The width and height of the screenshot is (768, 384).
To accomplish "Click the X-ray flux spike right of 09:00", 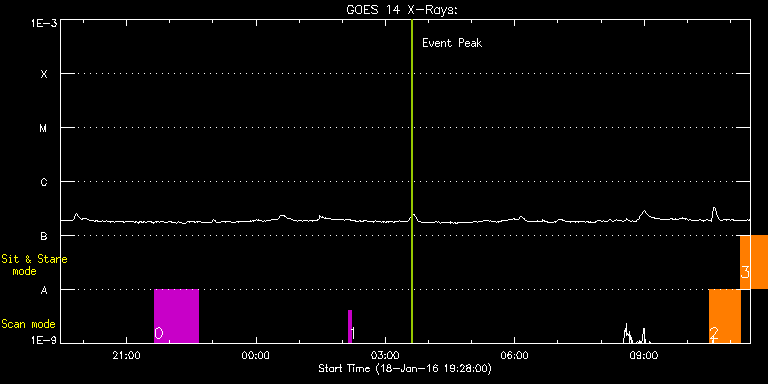I will 714,214.
